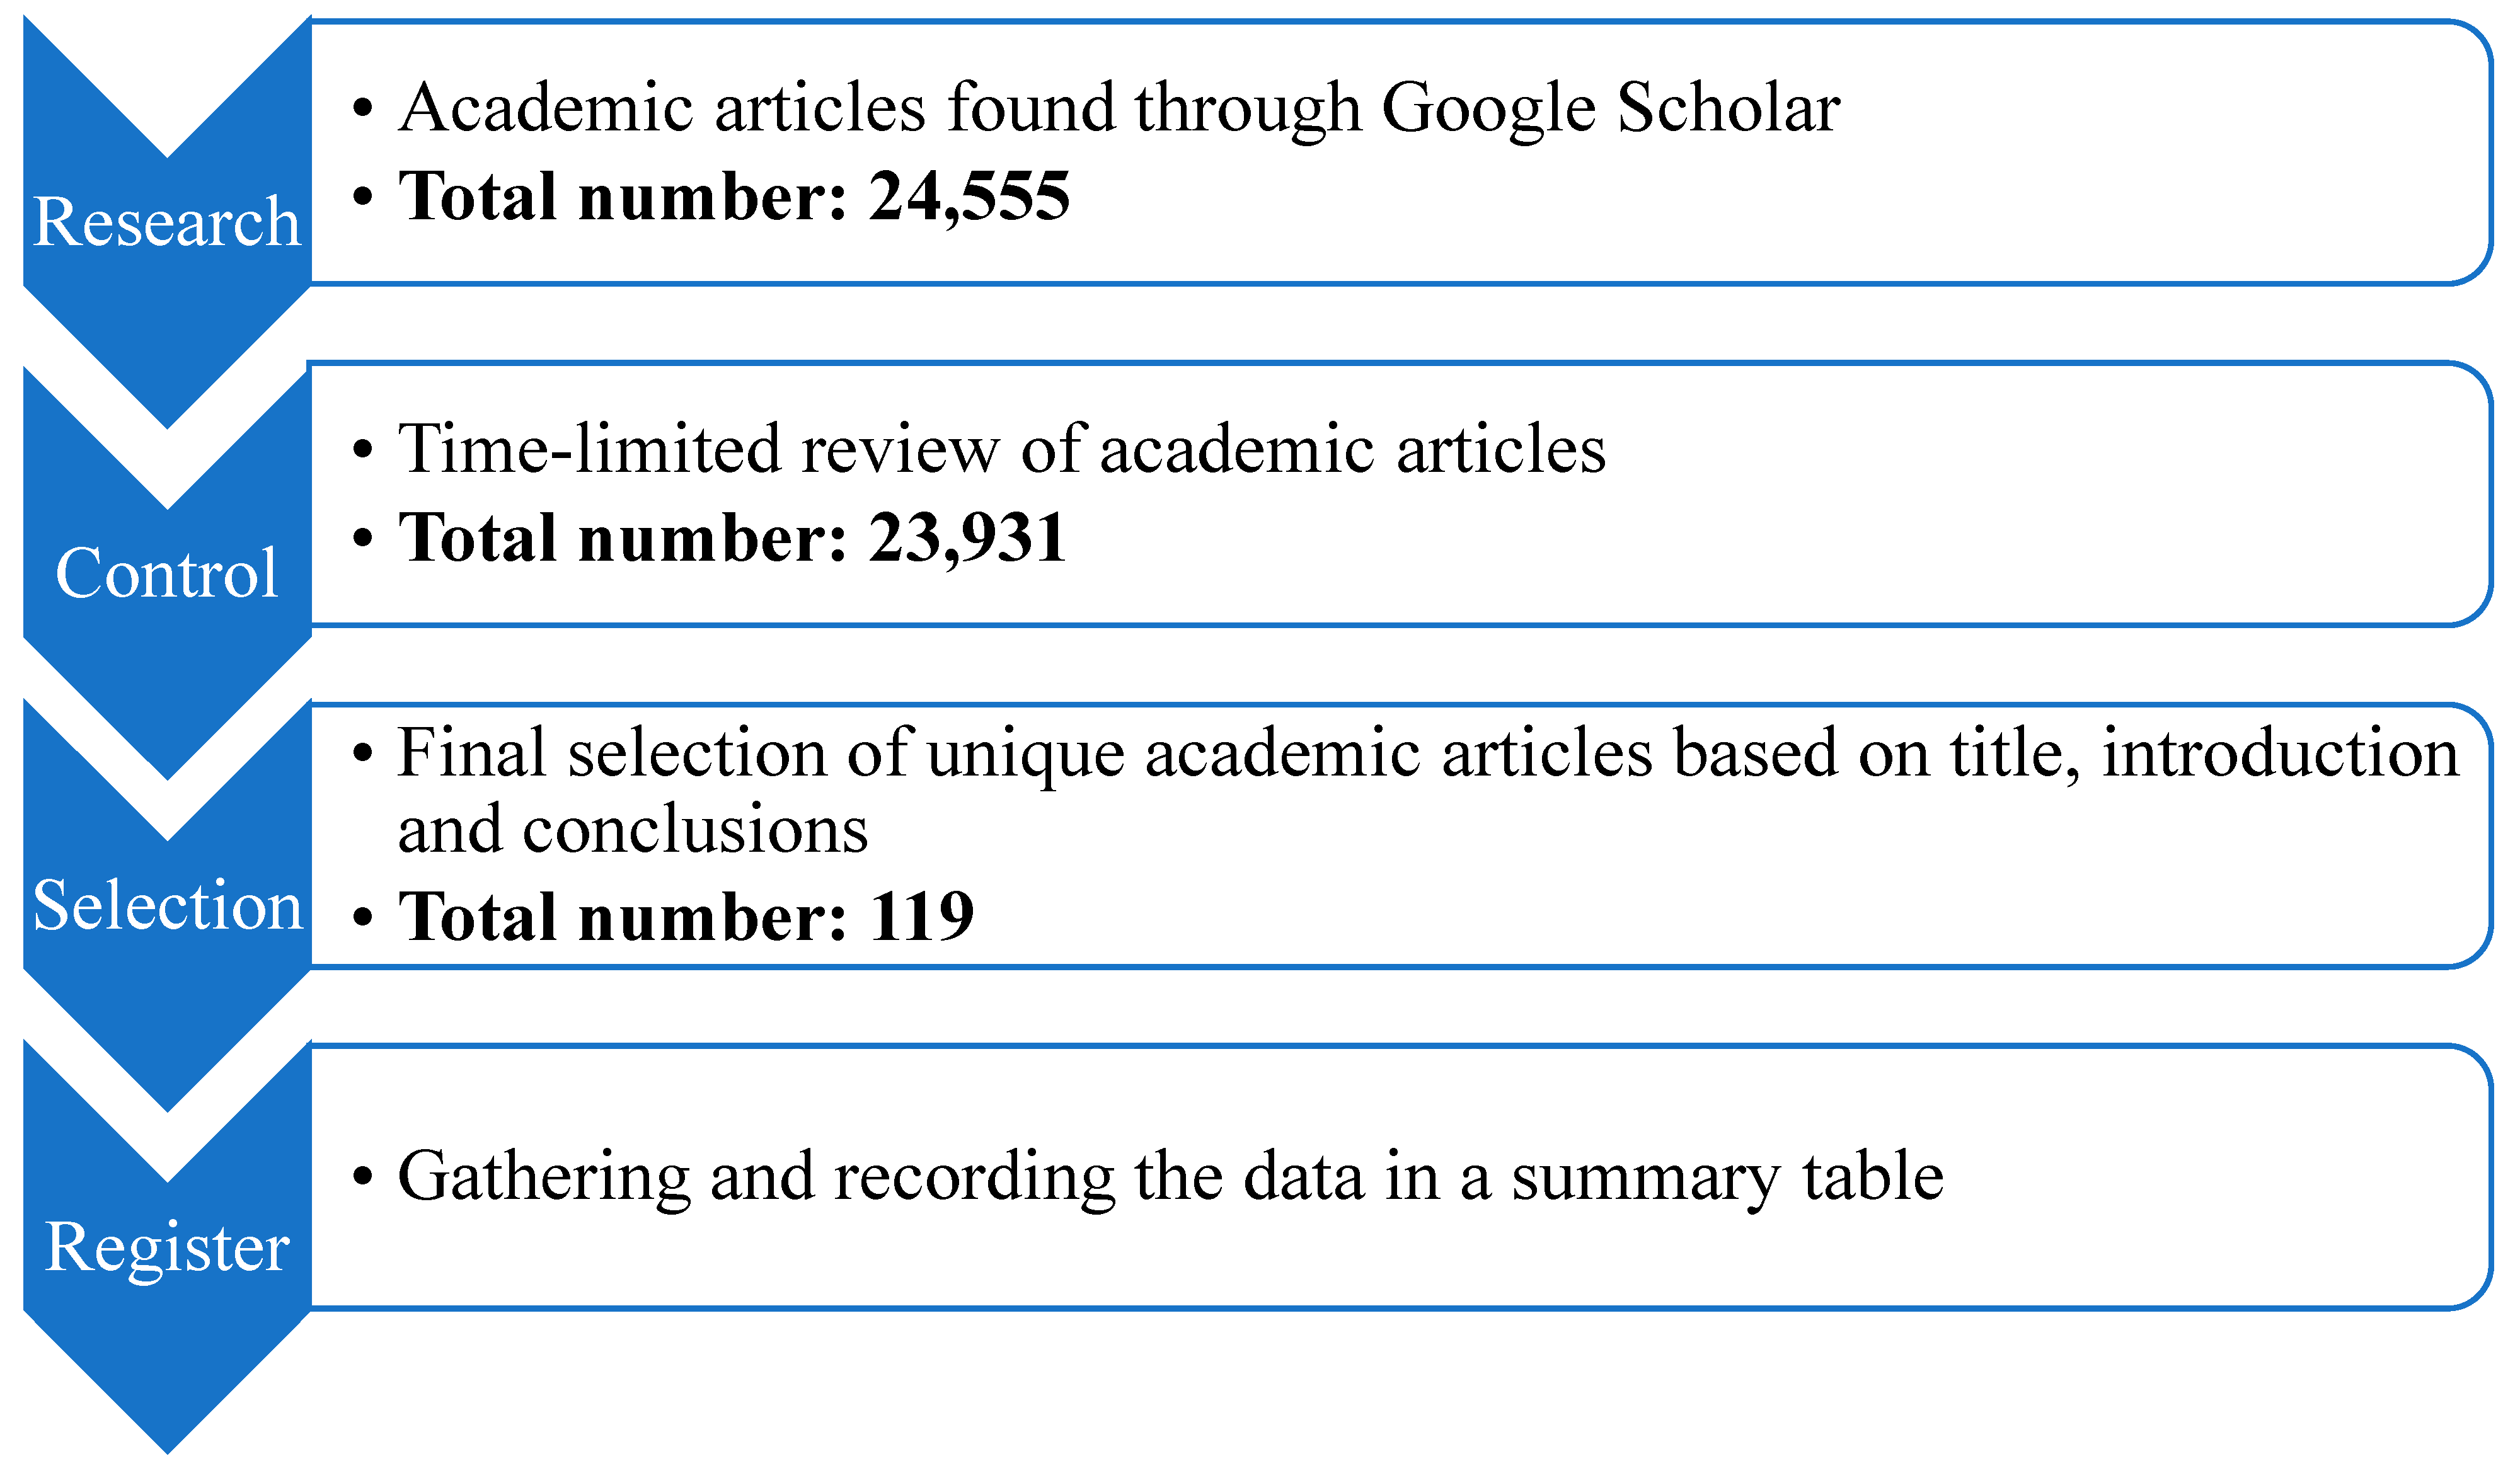This screenshot has width=2520, height=1478.
Task: Click the bullet before "Gathering and recording"
Action: pyautogui.click(x=363, y=1178)
